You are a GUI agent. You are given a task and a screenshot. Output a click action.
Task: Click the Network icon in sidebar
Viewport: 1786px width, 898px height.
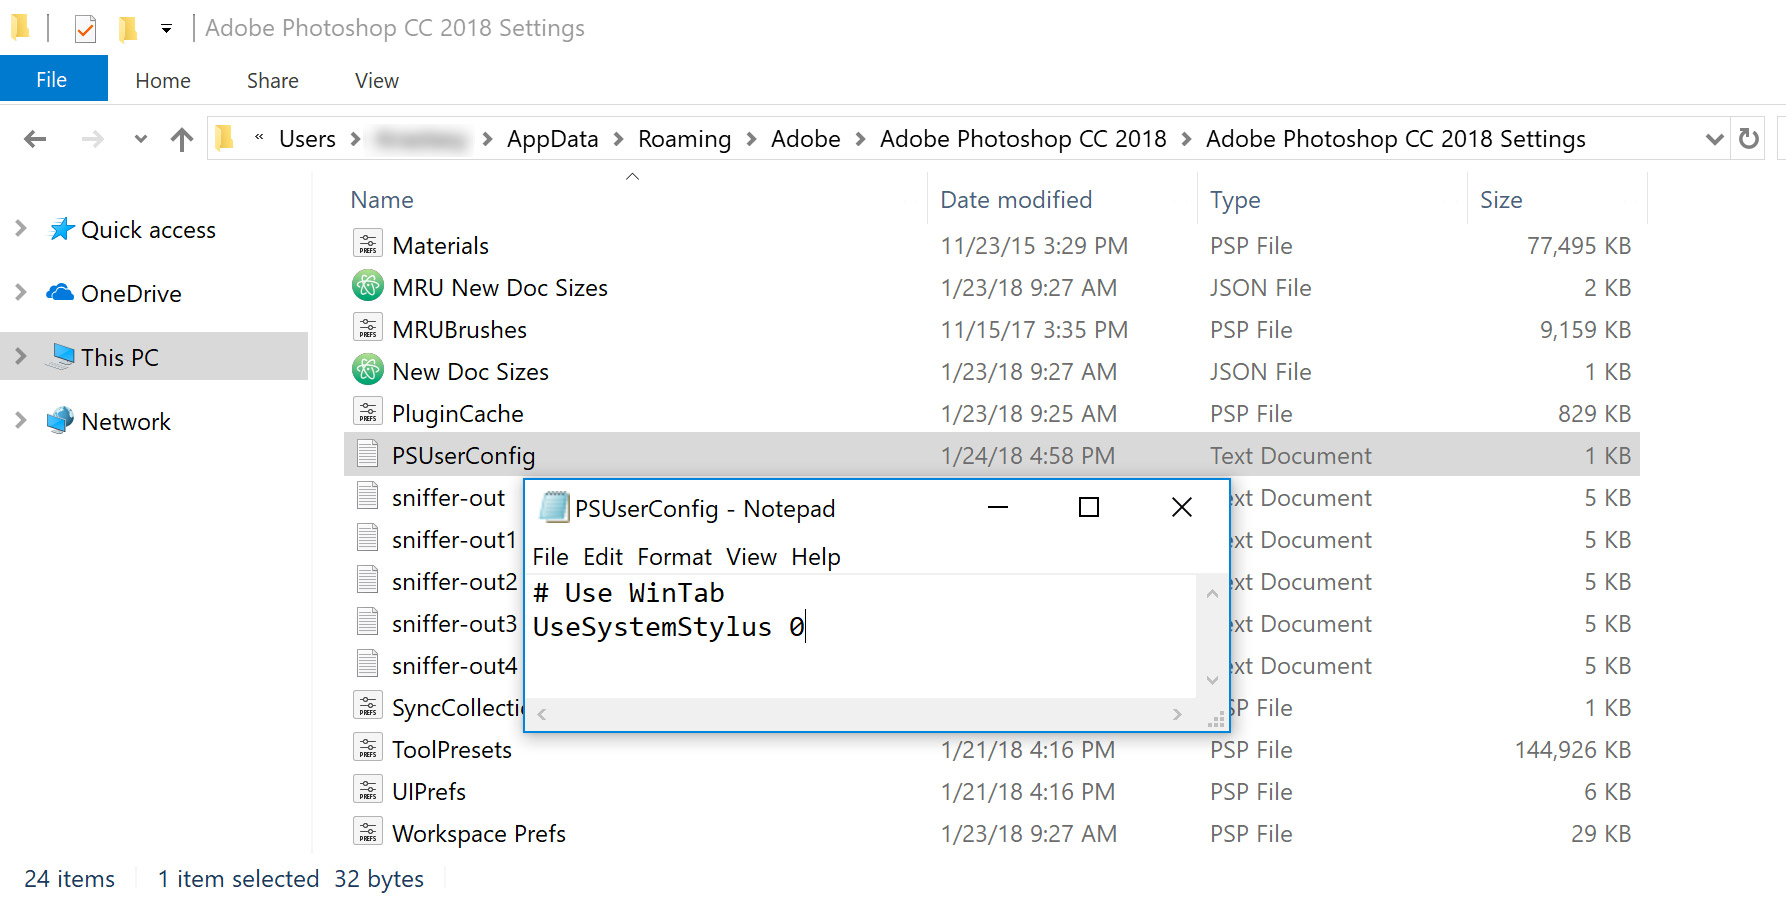coord(60,420)
